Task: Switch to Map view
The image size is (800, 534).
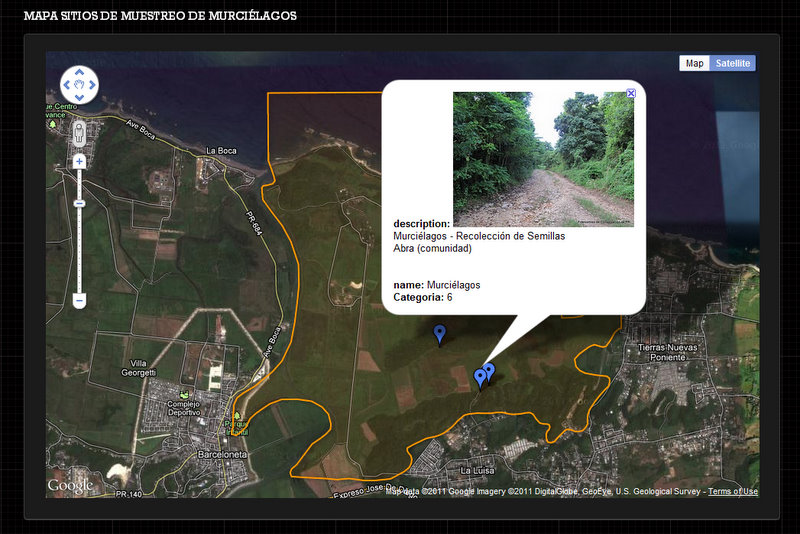Action: (694, 63)
